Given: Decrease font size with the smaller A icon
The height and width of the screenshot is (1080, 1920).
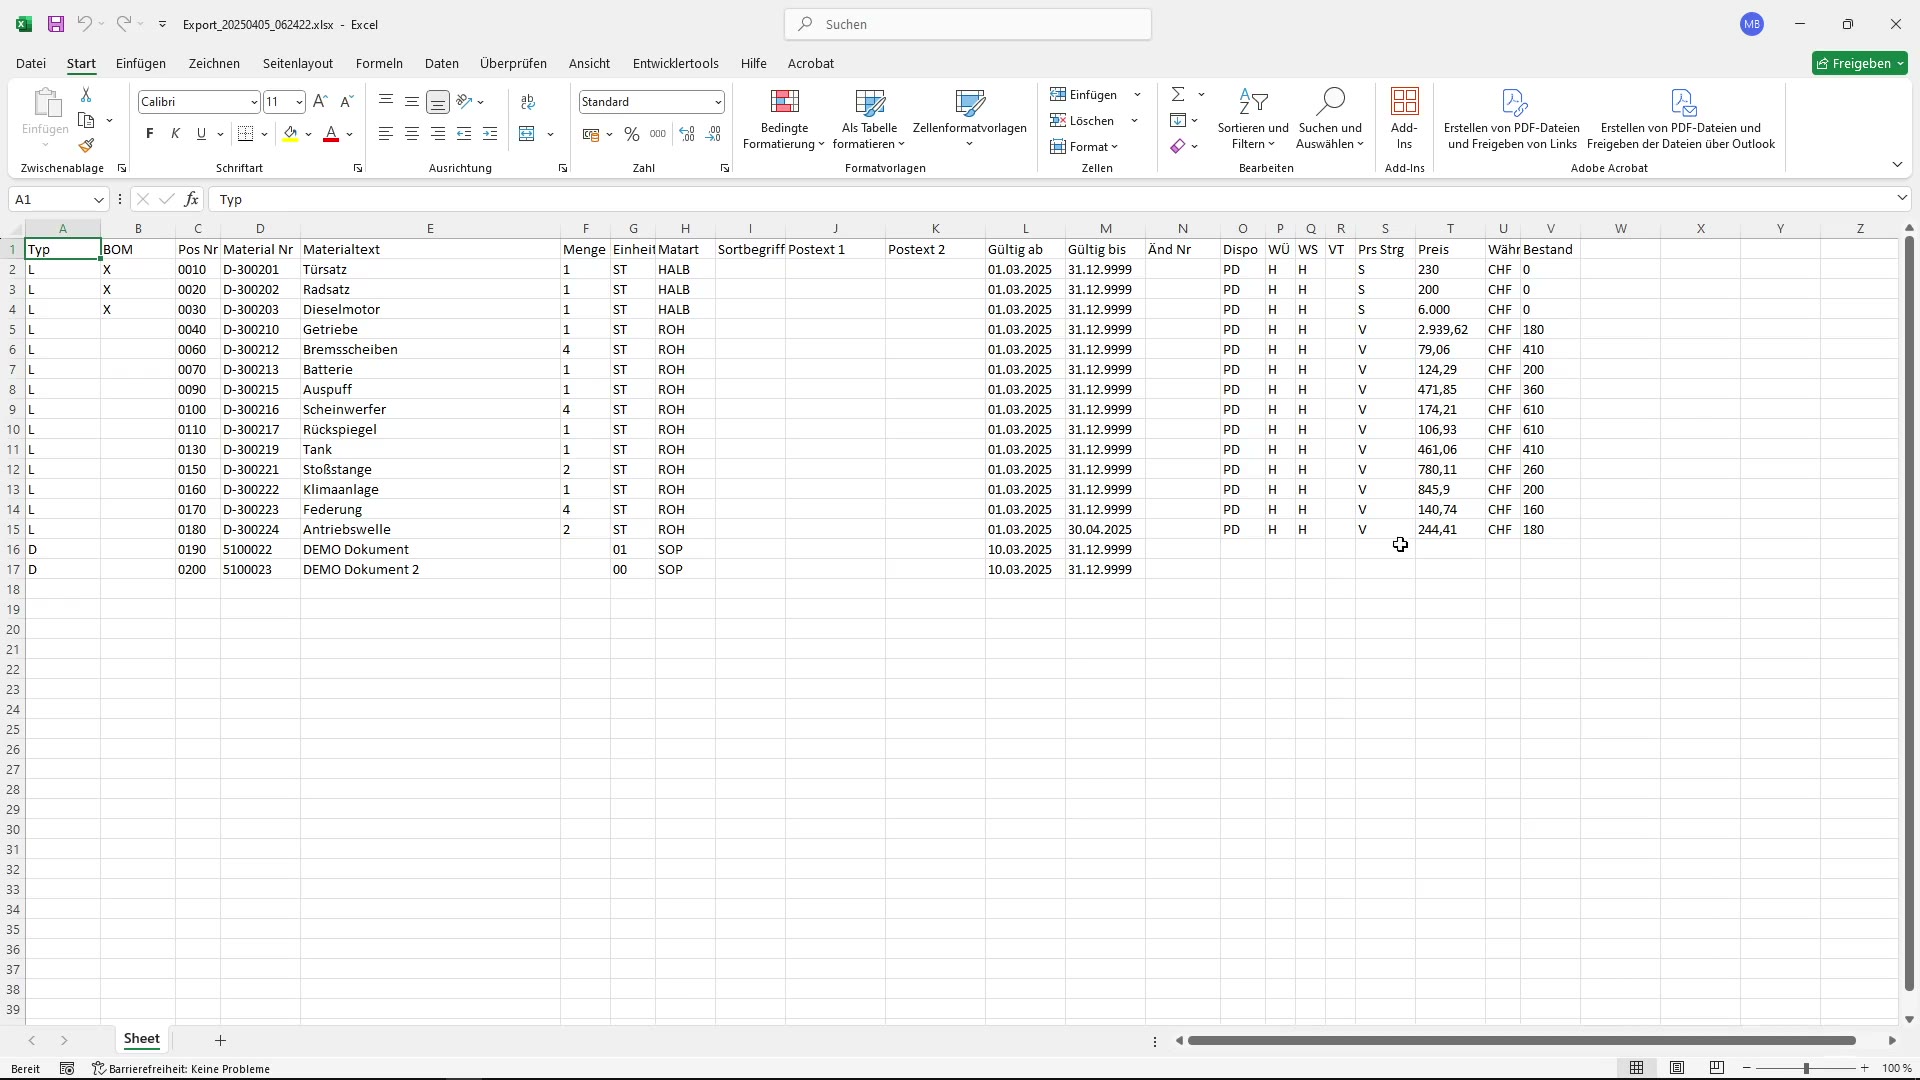Looking at the screenshot, I should tap(347, 102).
